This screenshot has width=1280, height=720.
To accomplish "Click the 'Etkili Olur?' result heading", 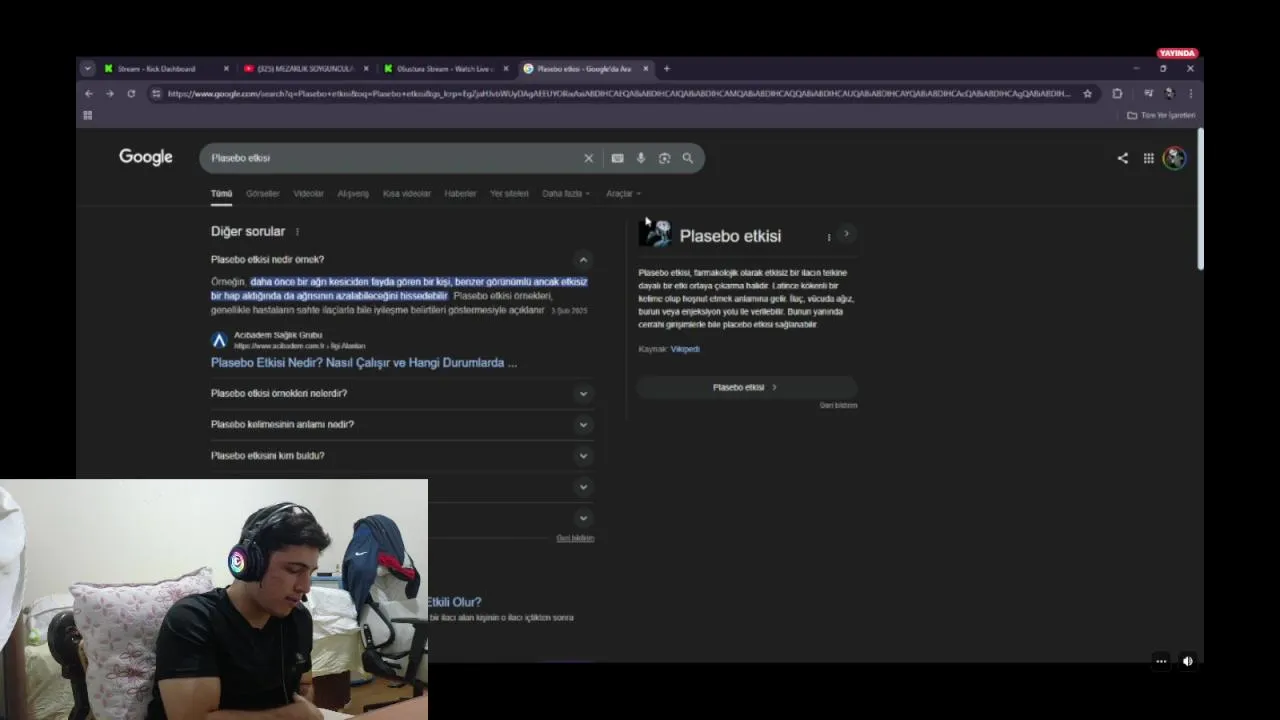I will (455, 602).
